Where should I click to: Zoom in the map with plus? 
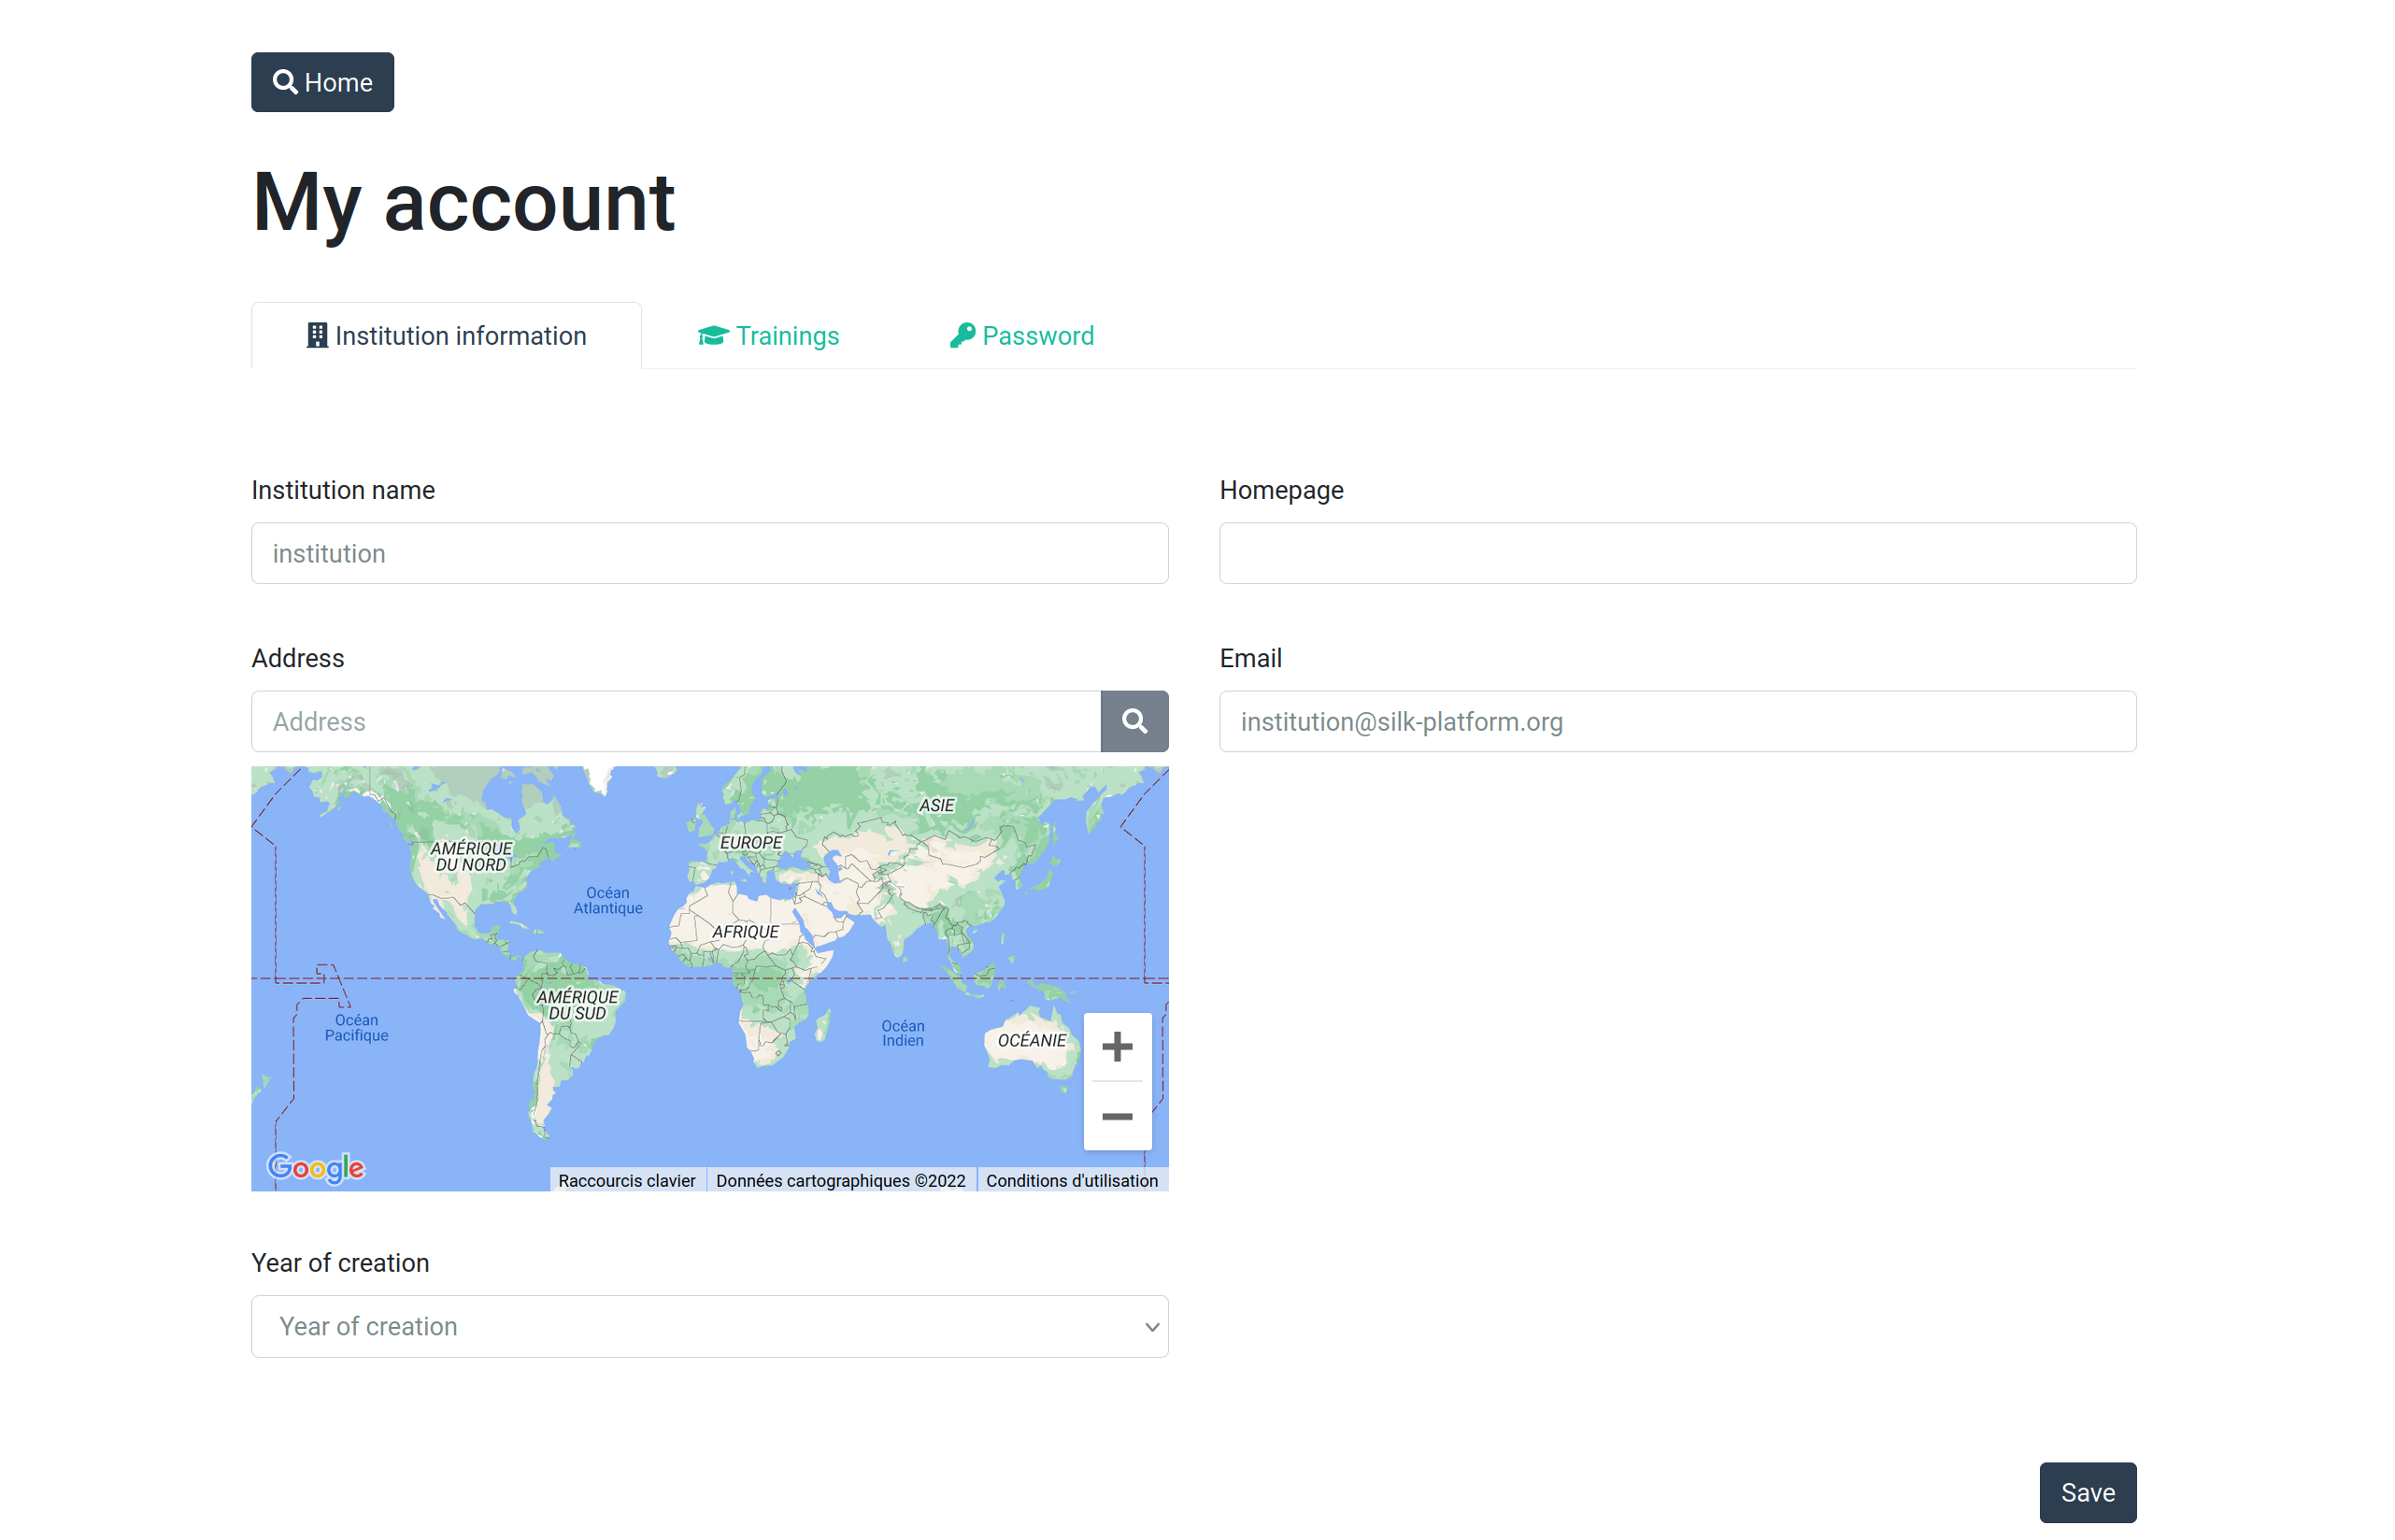click(x=1116, y=1046)
